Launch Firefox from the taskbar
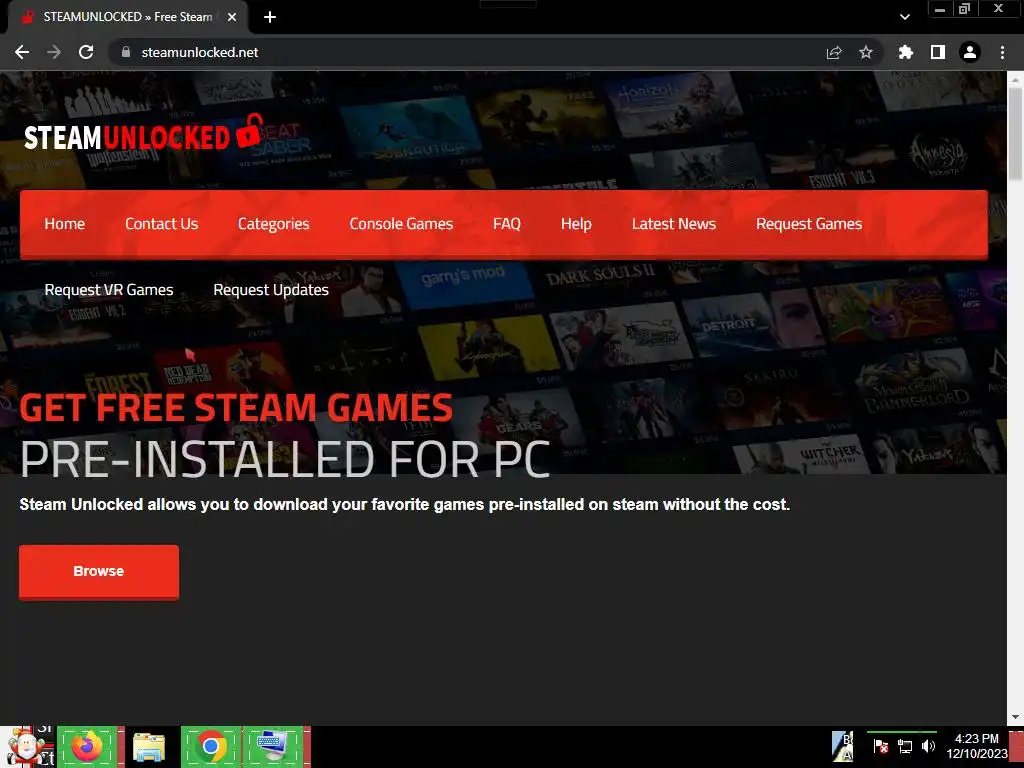Screen dimensions: 1024x768 coord(88,746)
